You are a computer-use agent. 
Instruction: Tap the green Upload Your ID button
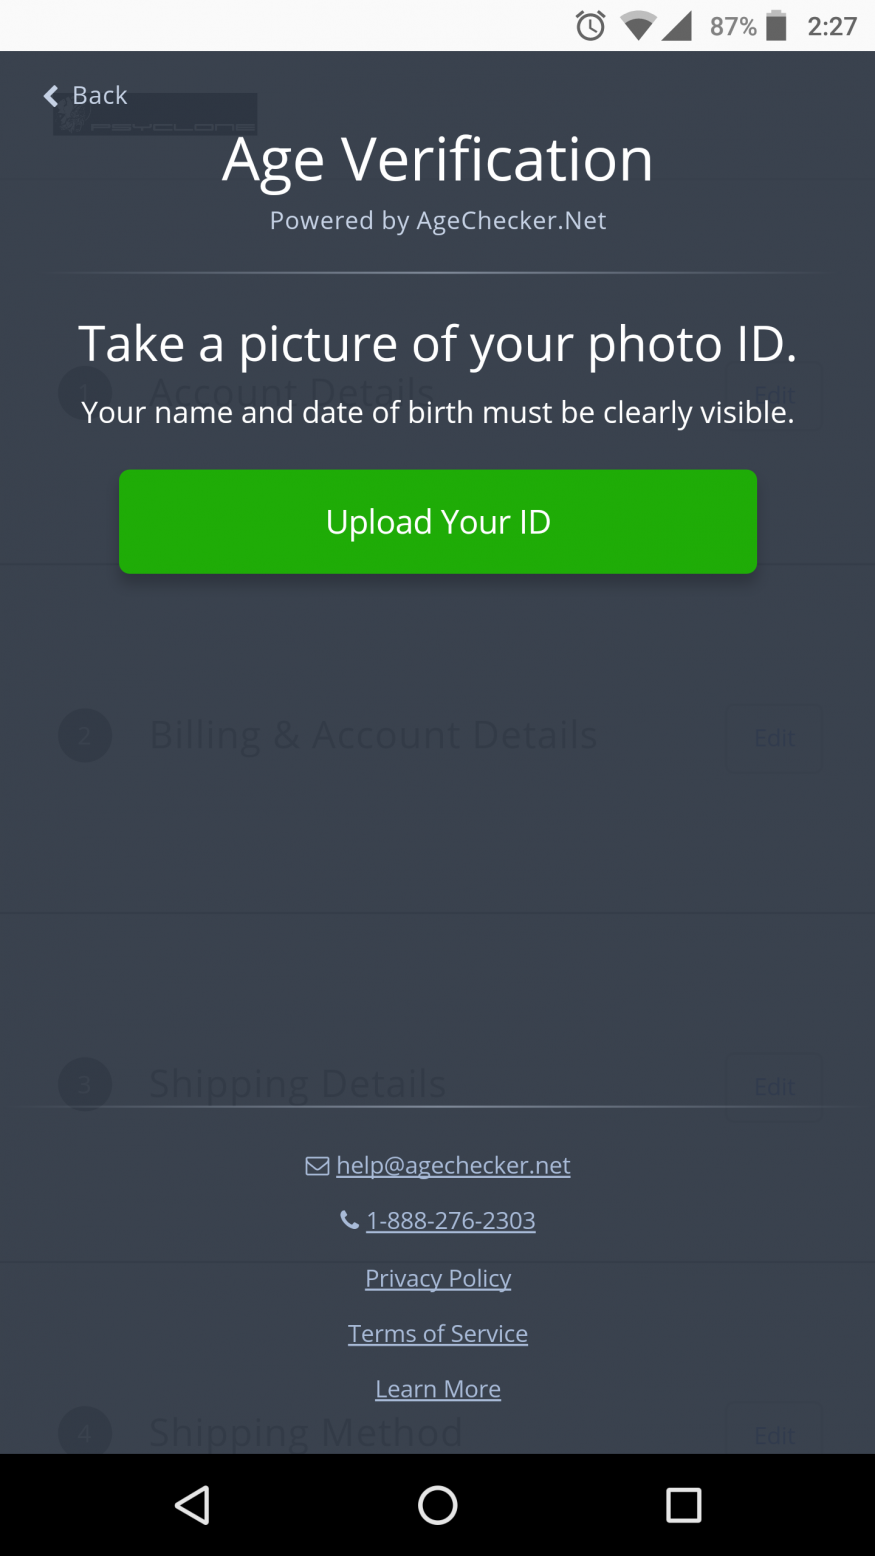pyautogui.click(x=438, y=521)
